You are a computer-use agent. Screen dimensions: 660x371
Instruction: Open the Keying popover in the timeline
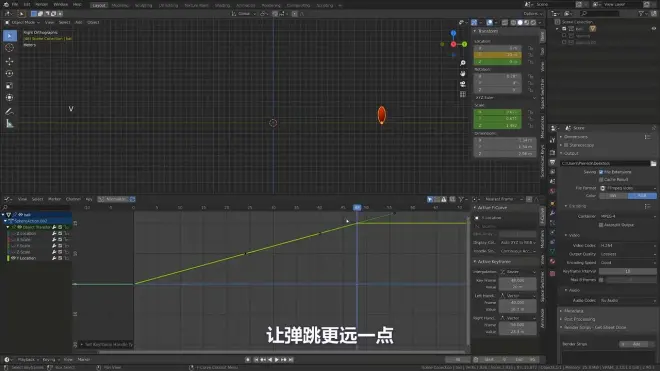pyautogui.click(x=50, y=360)
